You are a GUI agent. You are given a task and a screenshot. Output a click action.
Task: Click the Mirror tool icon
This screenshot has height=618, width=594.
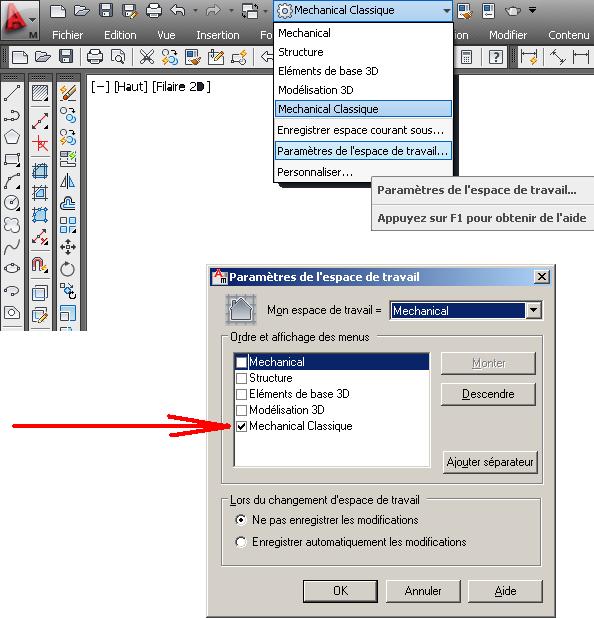click(x=68, y=181)
